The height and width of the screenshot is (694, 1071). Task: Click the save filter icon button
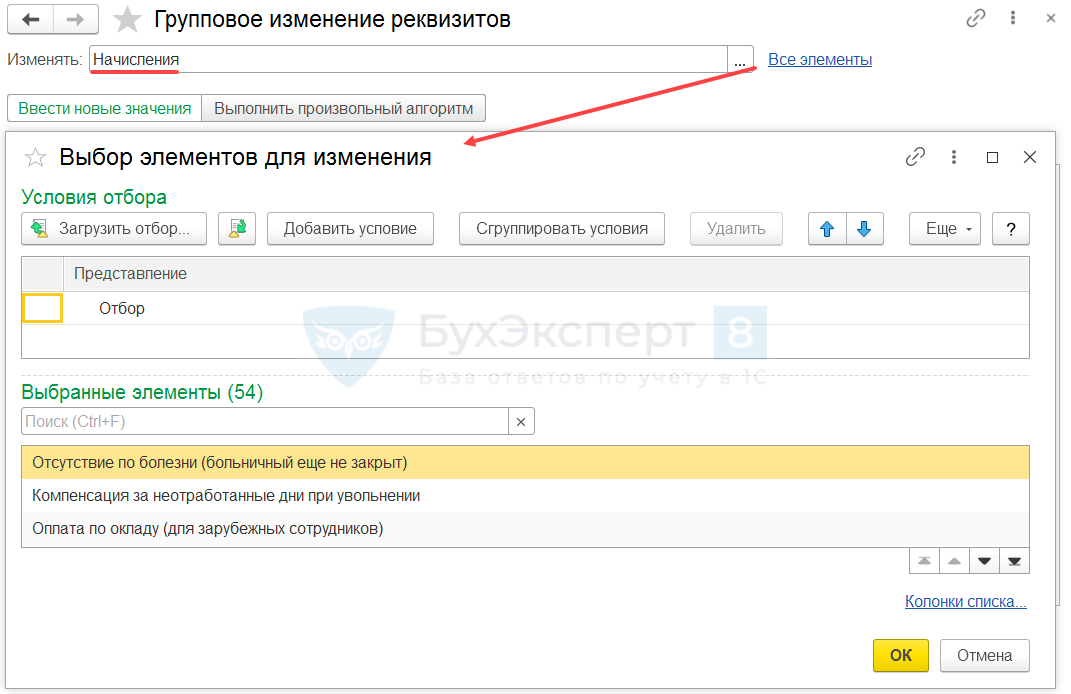[237, 228]
